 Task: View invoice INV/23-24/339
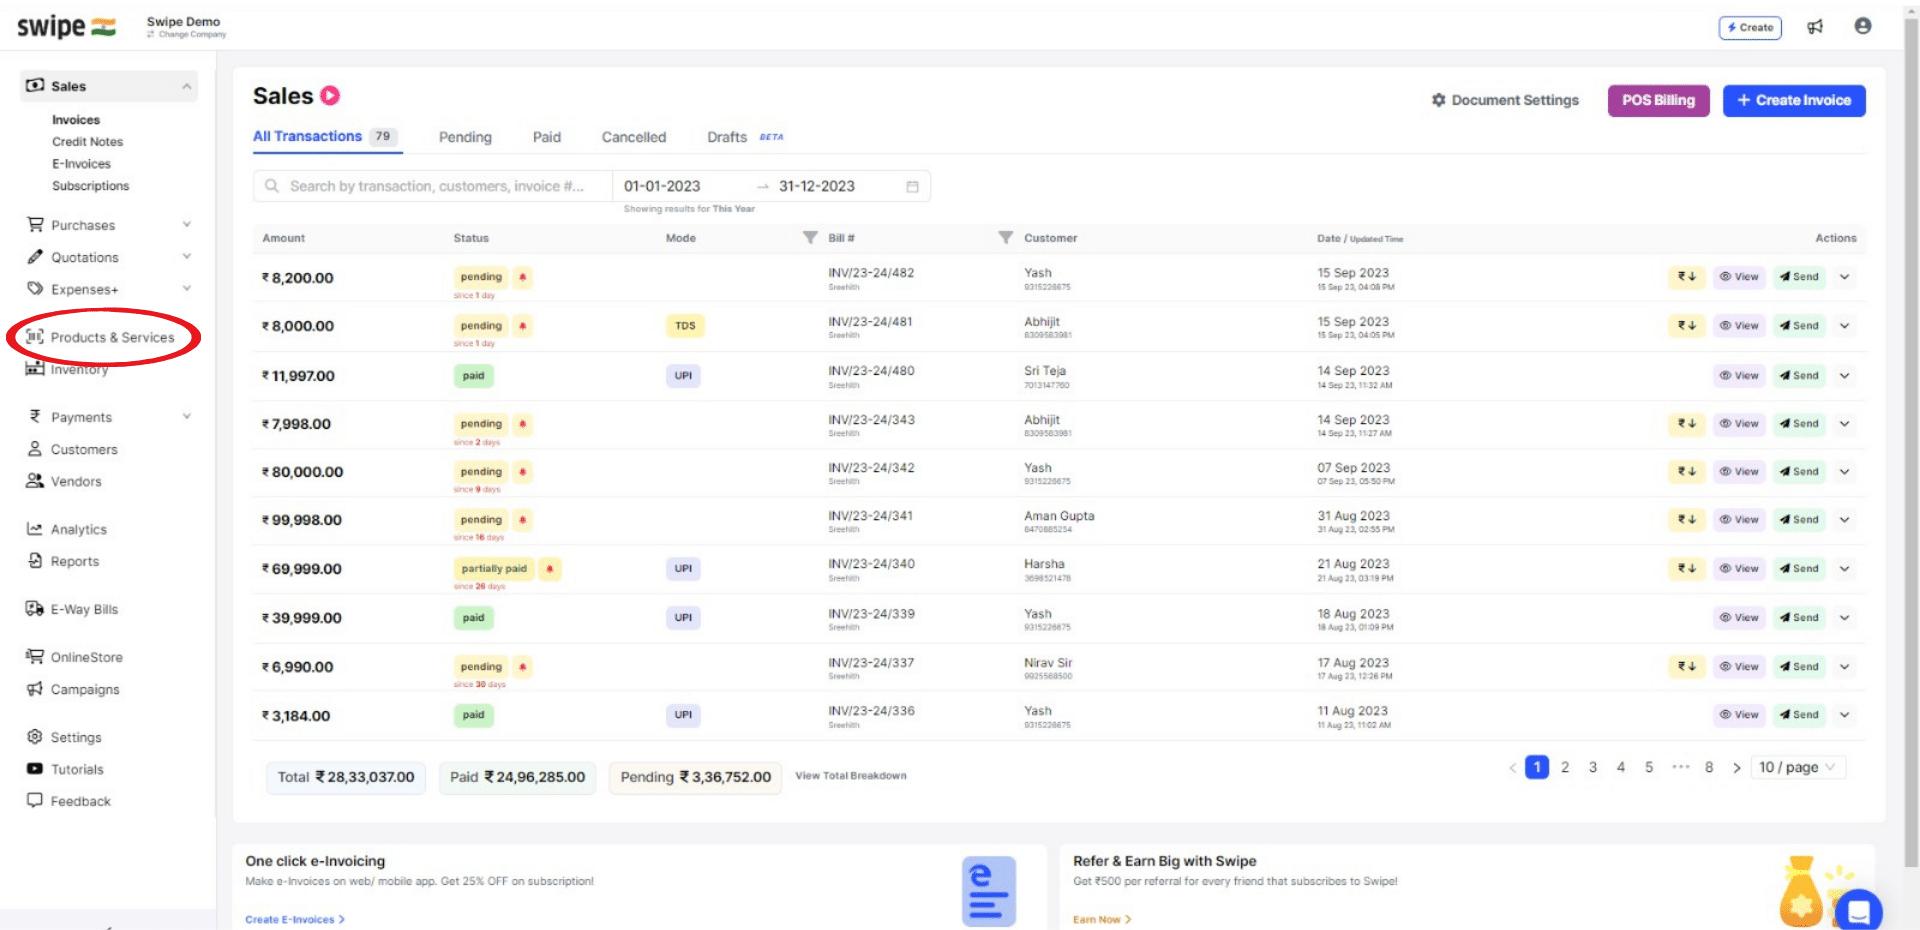[x=1739, y=618]
